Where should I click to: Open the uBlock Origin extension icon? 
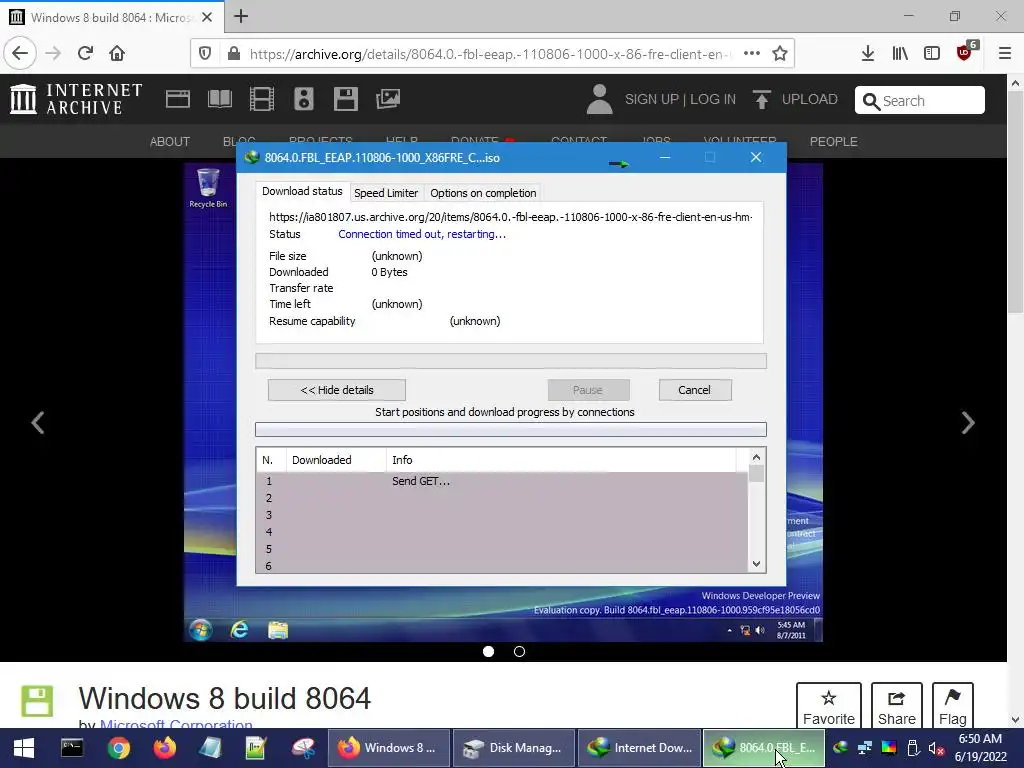965,52
